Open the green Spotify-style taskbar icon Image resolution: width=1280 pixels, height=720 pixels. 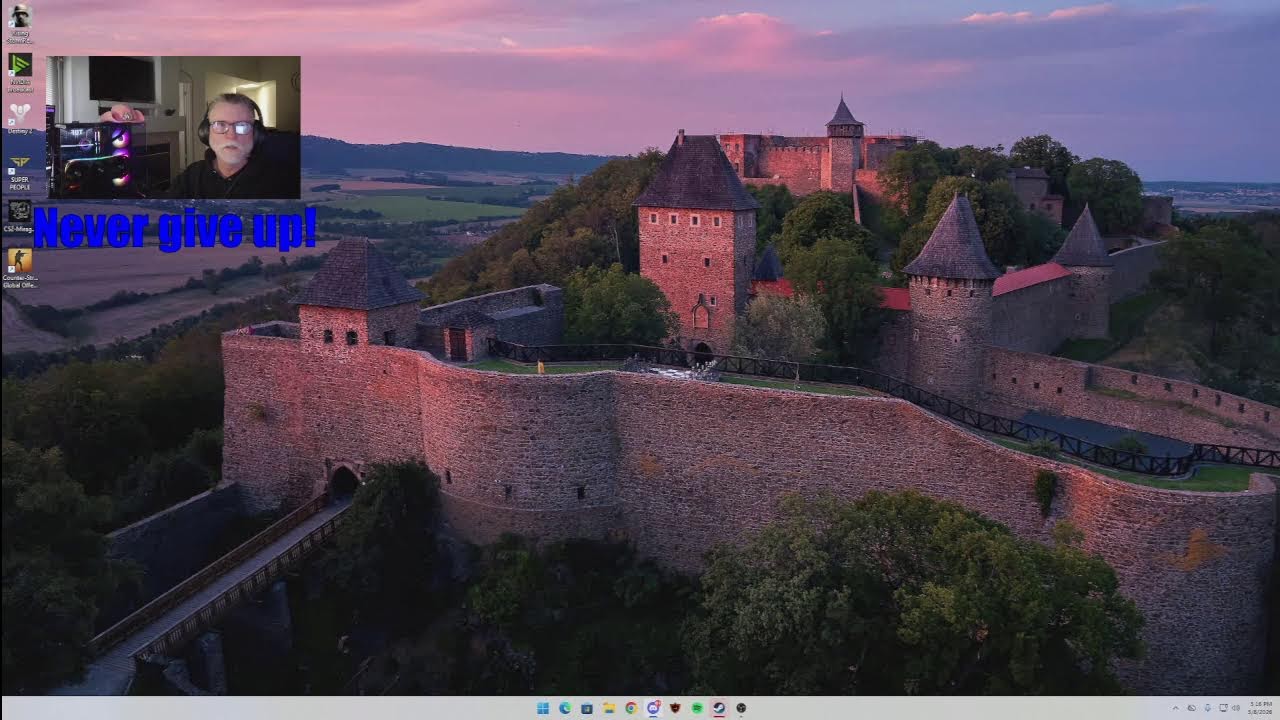point(697,708)
